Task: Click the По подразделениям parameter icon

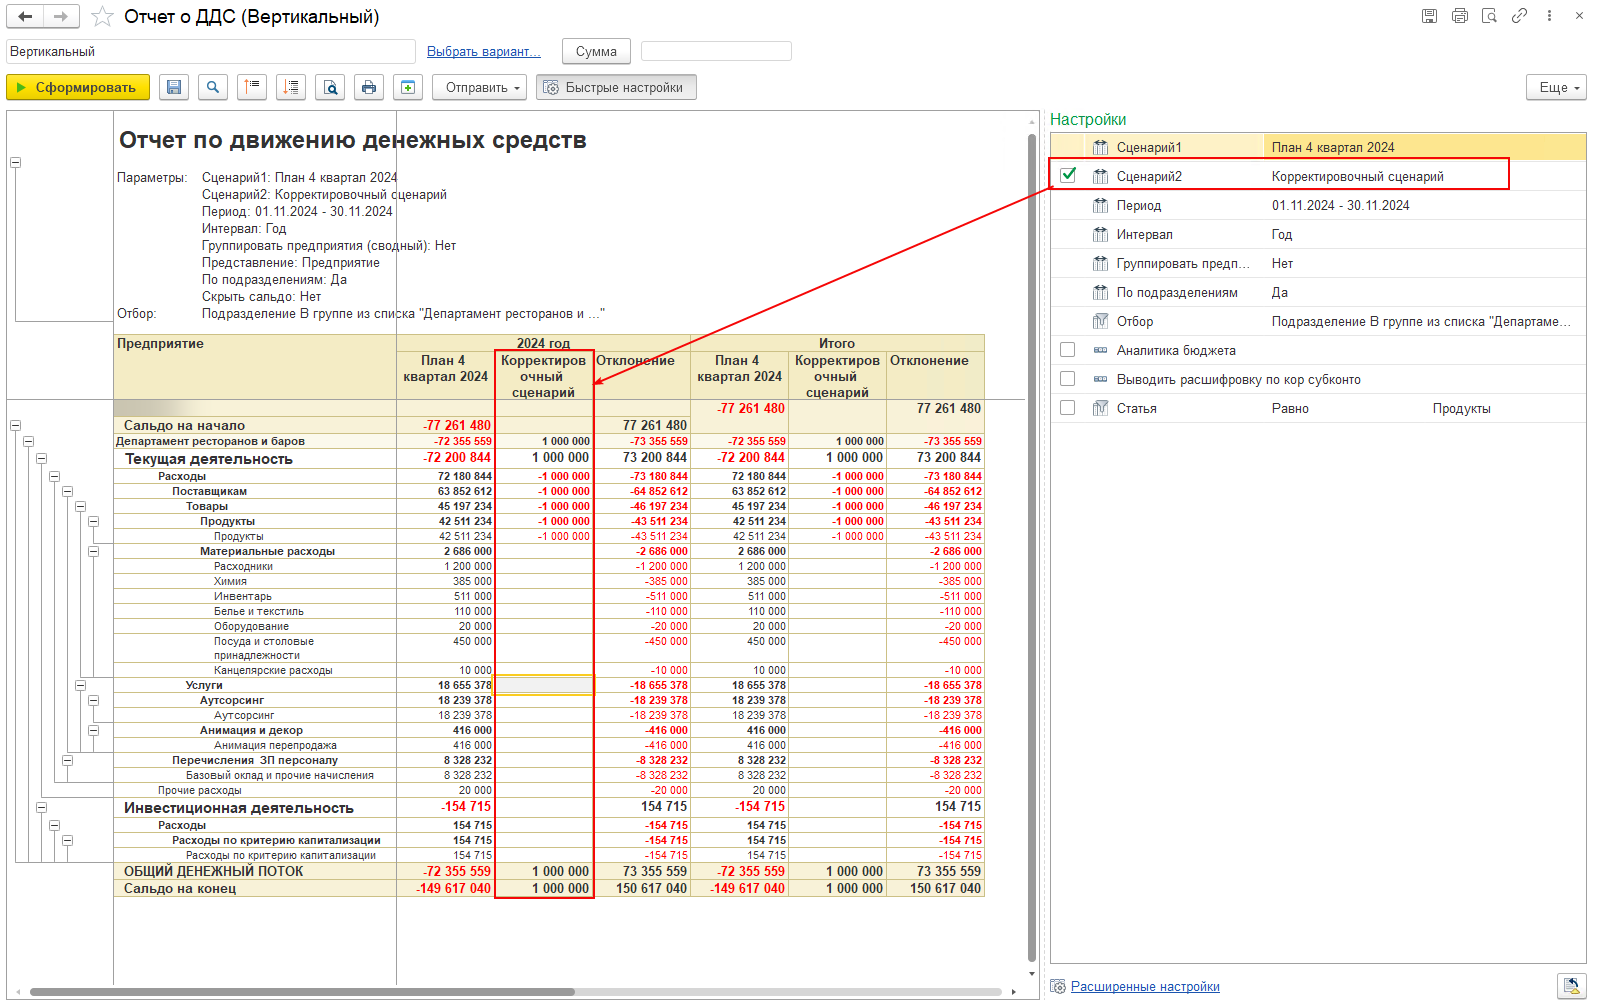Action: click(1101, 292)
